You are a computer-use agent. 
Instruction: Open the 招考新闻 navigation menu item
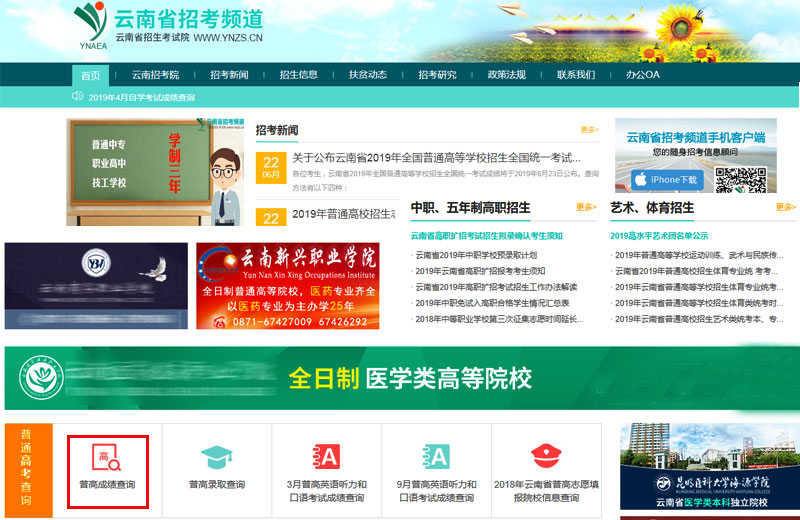pyautogui.click(x=229, y=75)
